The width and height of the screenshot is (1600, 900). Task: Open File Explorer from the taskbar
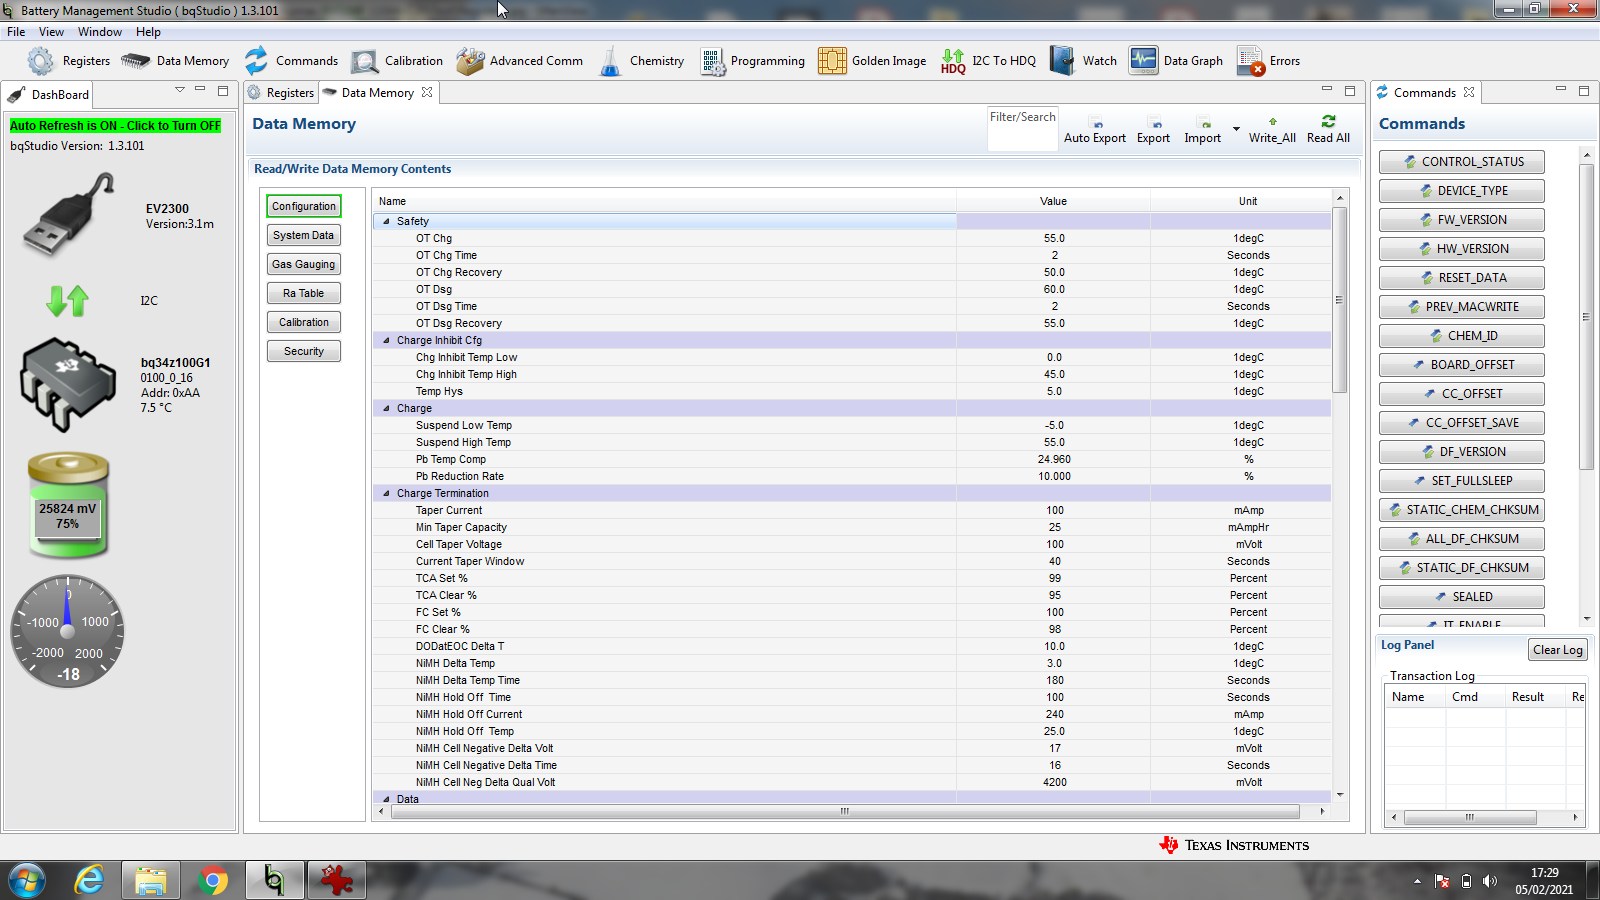point(151,880)
